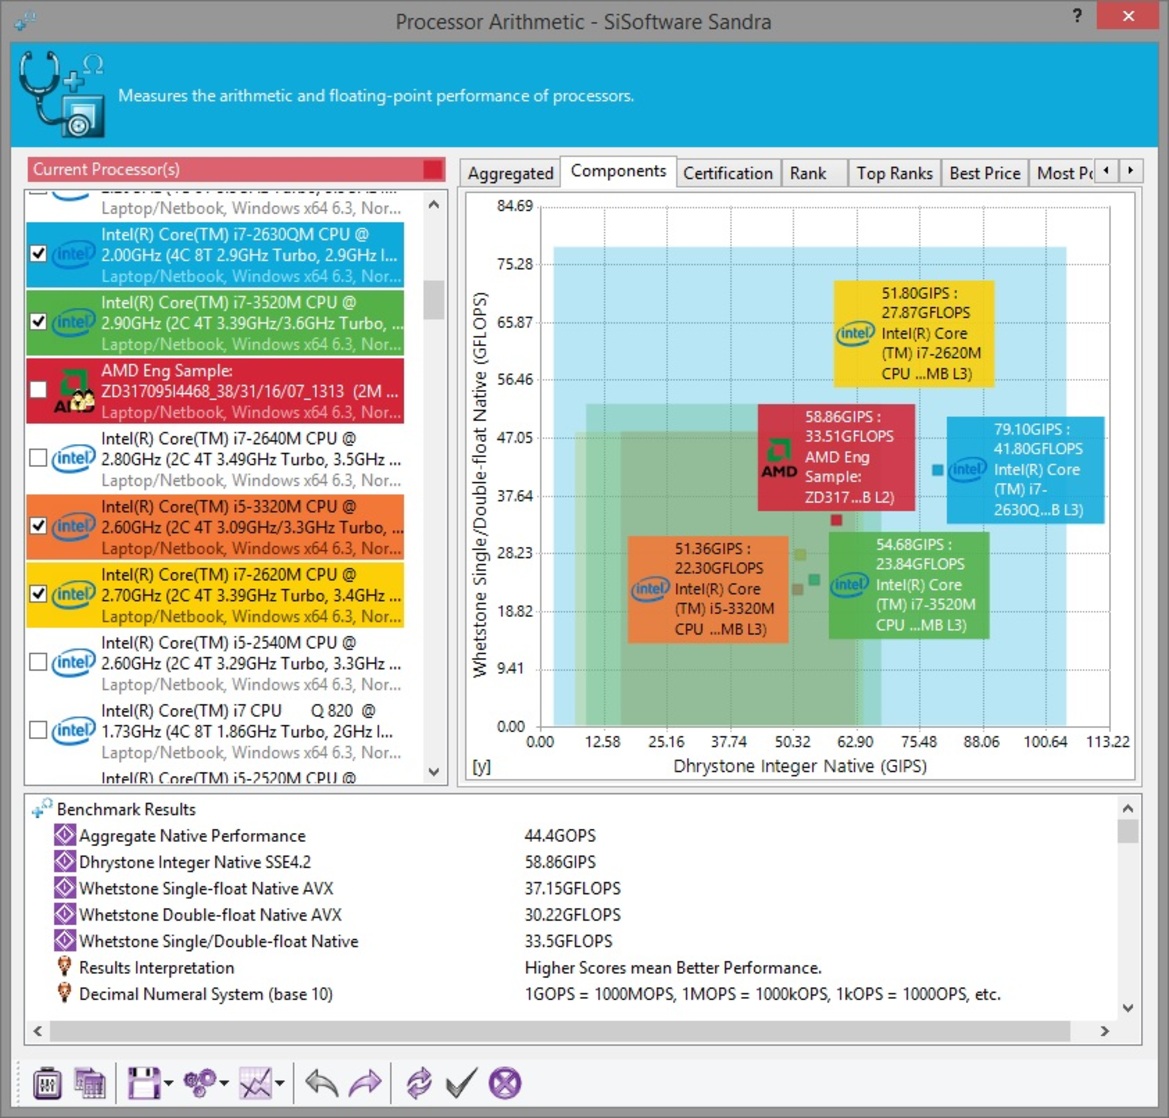
Task: Click the red AMD Eng Sample chart label
Action: [x=836, y=458]
